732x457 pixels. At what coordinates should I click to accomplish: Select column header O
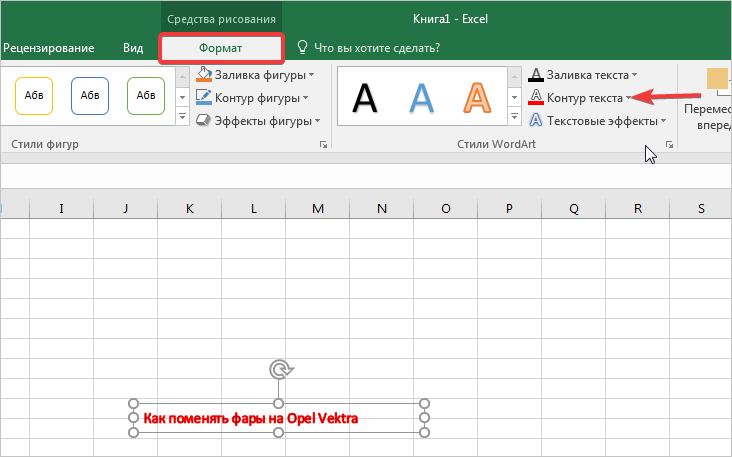tap(445, 209)
